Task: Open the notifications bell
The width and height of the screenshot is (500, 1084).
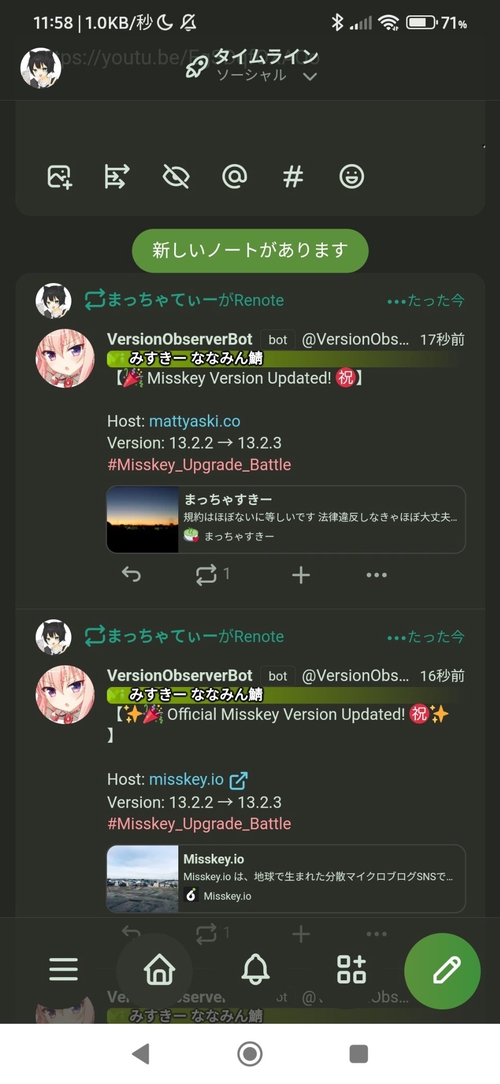Action: coord(255,970)
